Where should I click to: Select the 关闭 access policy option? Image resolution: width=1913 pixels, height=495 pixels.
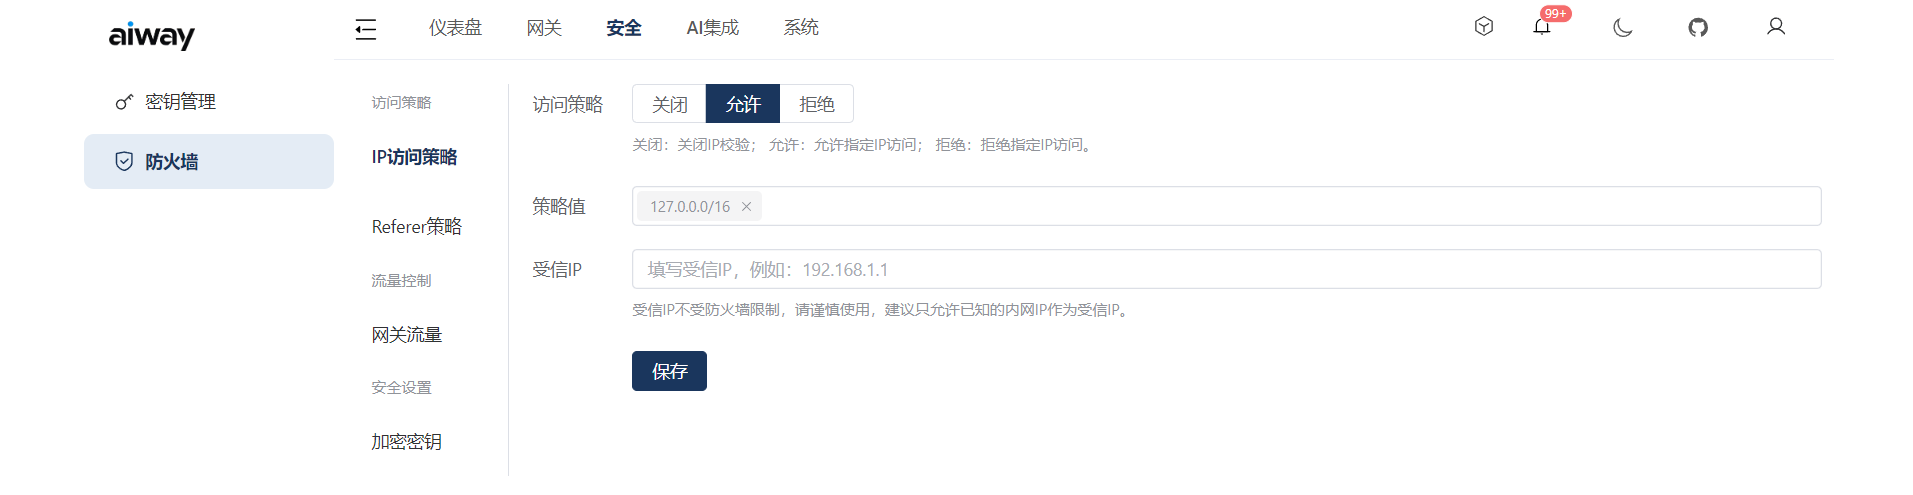[x=670, y=104]
